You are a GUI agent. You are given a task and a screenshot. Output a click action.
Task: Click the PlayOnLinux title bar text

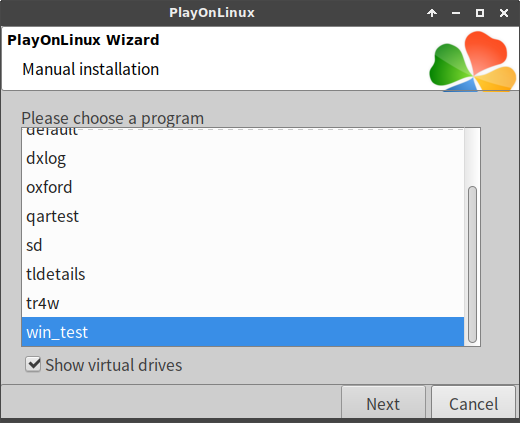pyautogui.click(x=212, y=13)
